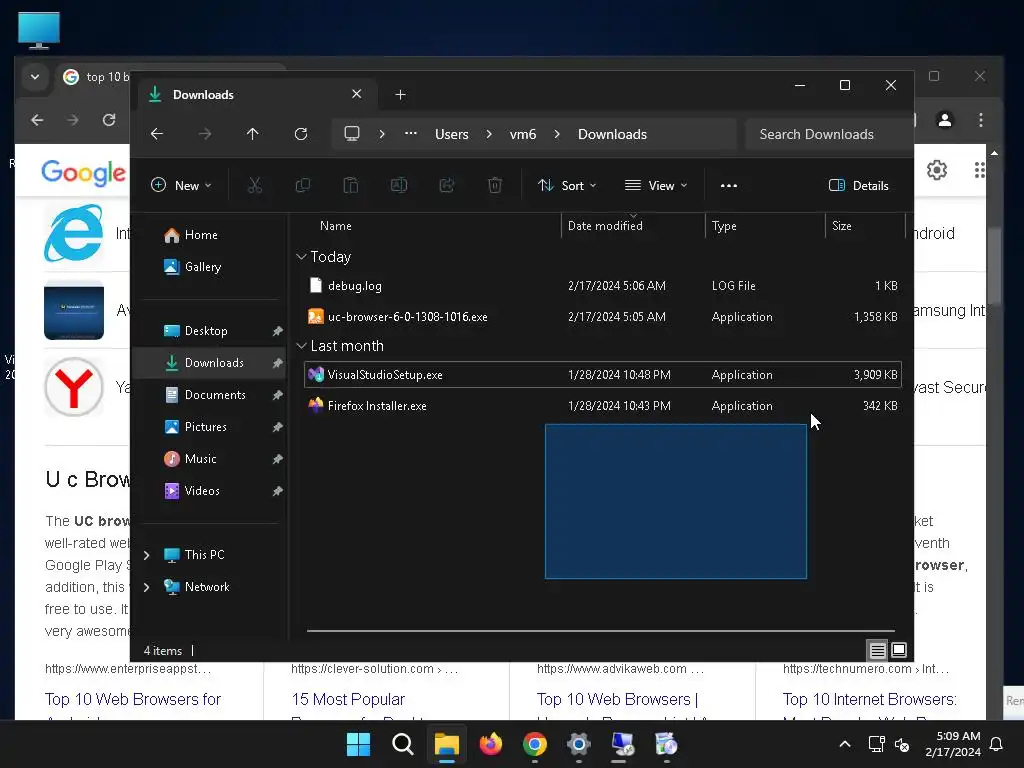Click the Search Downloads field
This screenshot has height=768, width=1024.
pos(828,134)
